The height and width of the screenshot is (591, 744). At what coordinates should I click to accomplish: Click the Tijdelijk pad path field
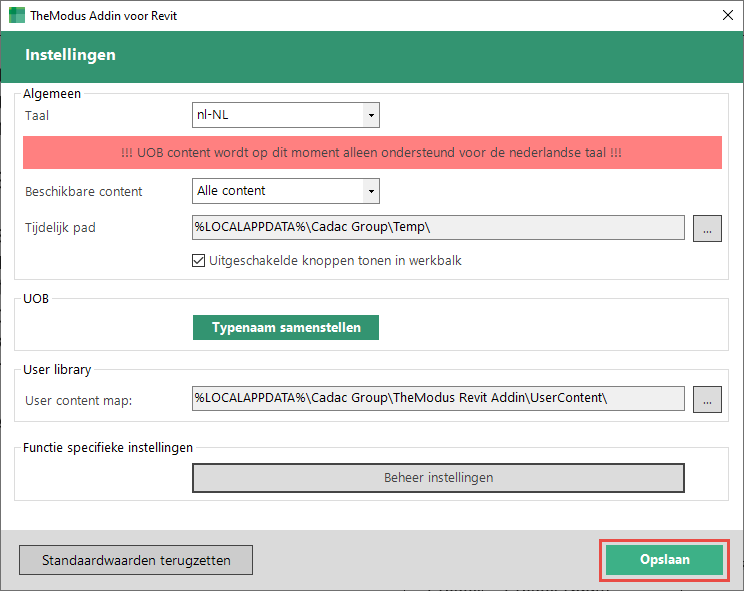pyautogui.click(x=438, y=227)
